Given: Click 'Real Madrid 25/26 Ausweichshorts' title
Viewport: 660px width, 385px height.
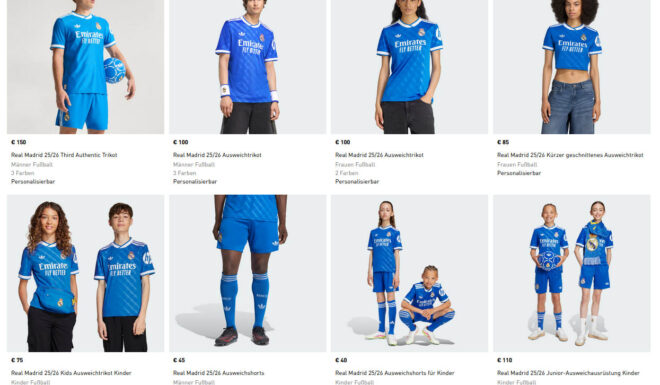Looking at the screenshot, I should pyautogui.click(x=218, y=373).
